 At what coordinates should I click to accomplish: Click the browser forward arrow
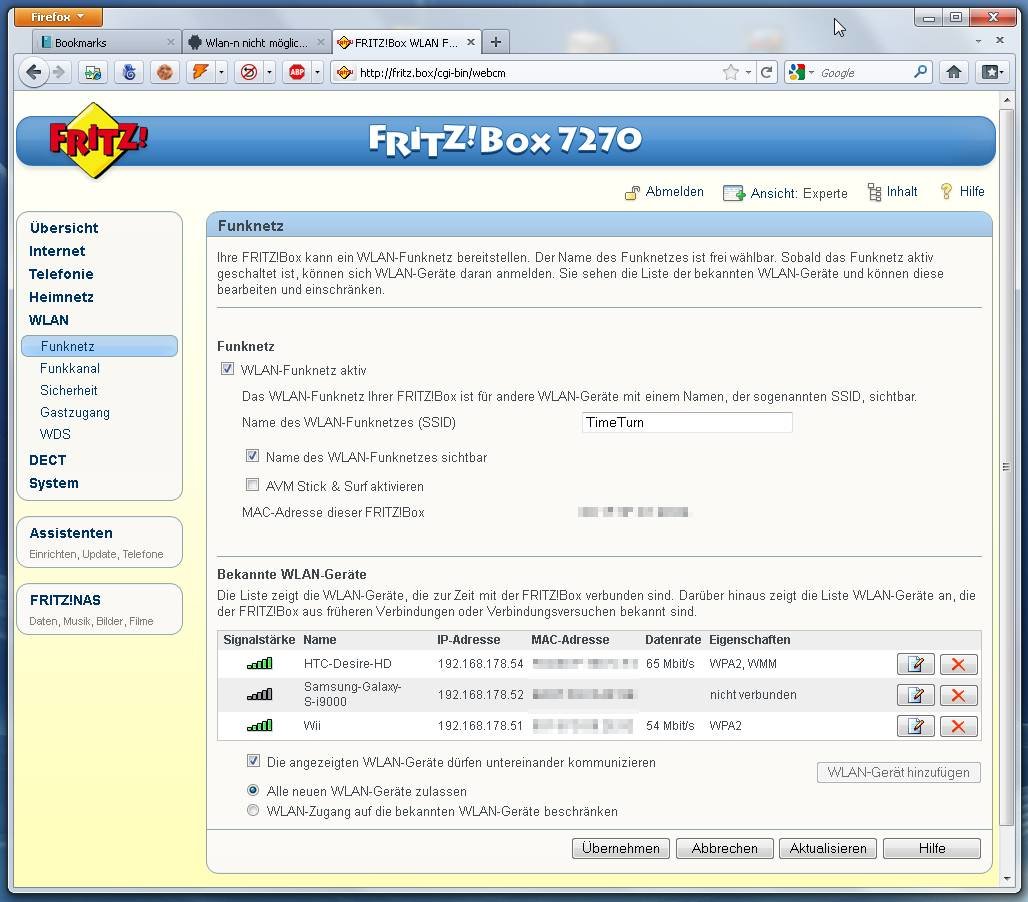coord(59,72)
